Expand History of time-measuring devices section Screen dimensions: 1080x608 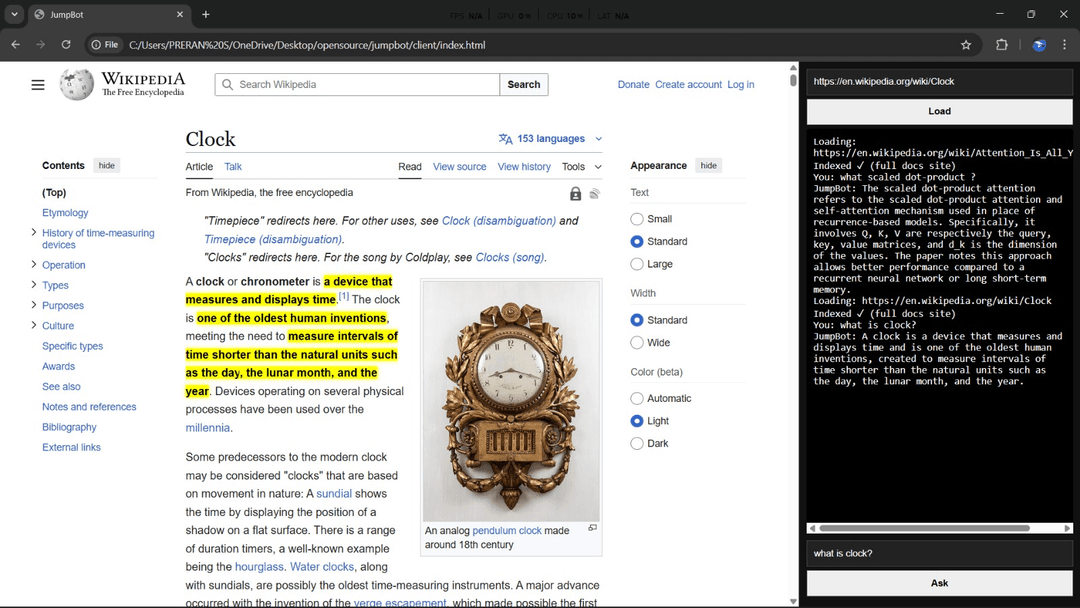click(34, 233)
